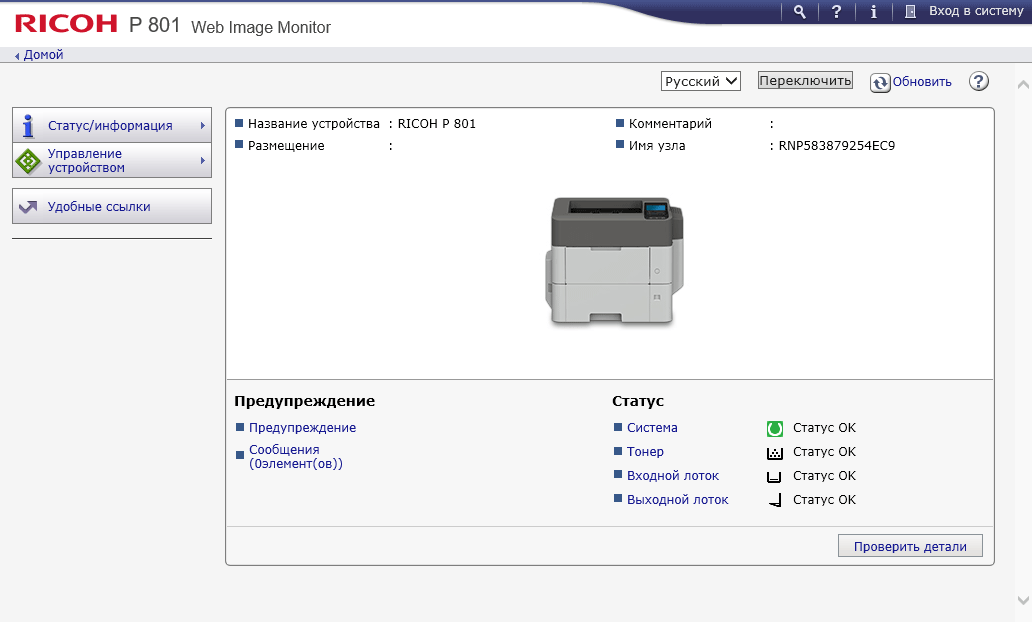Click the info icon in top bar

coord(874,11)
